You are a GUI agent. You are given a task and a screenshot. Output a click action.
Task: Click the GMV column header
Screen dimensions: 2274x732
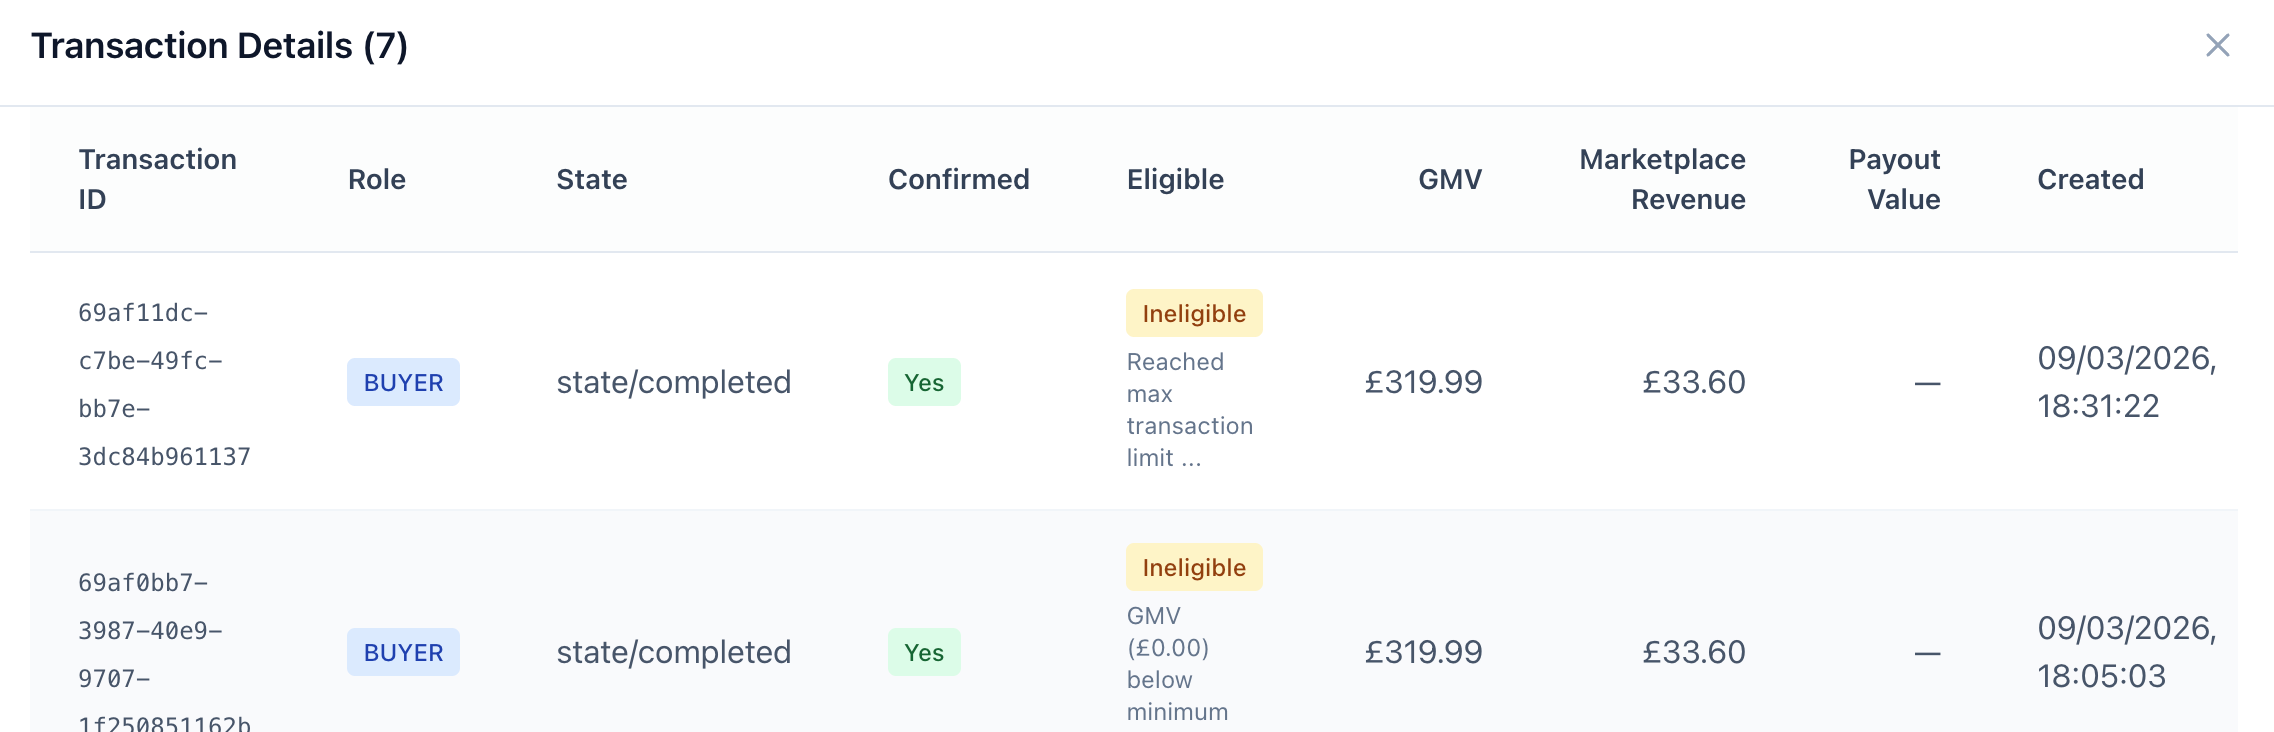pyautogui.click(x=1450, y=179)
